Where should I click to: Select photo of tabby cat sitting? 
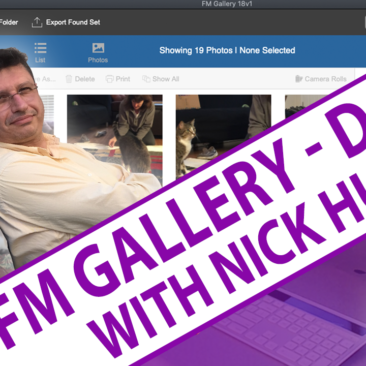[x=223, y=132]
